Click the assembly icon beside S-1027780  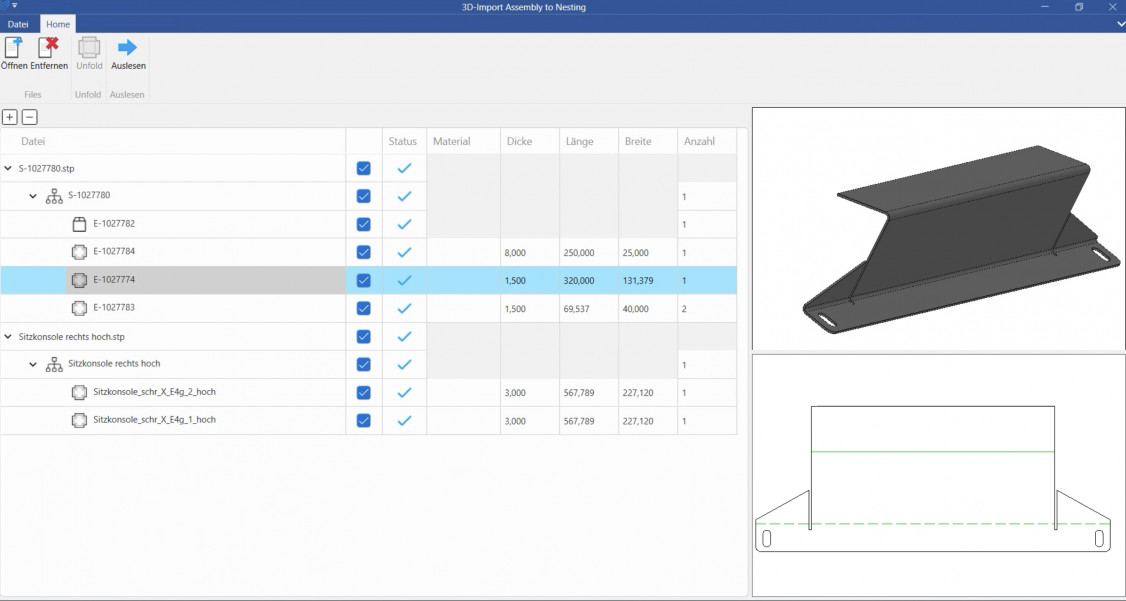[54, 196]
